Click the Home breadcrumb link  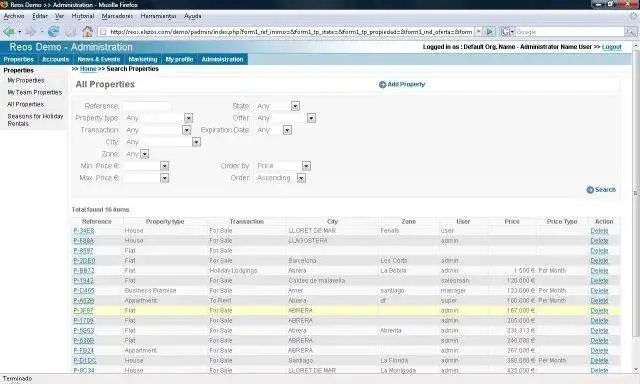tap(88, 69)
